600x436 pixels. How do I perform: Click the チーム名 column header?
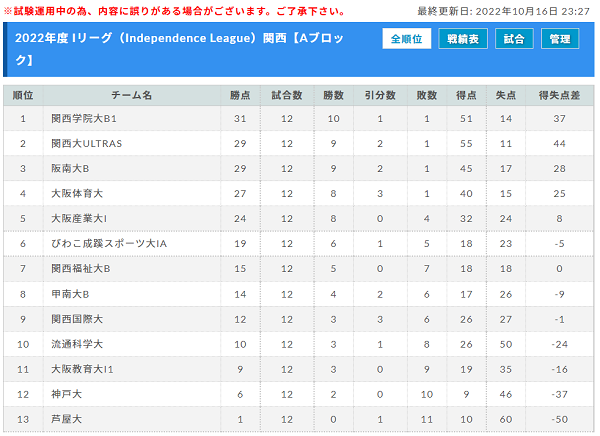(x=132, y=95)
